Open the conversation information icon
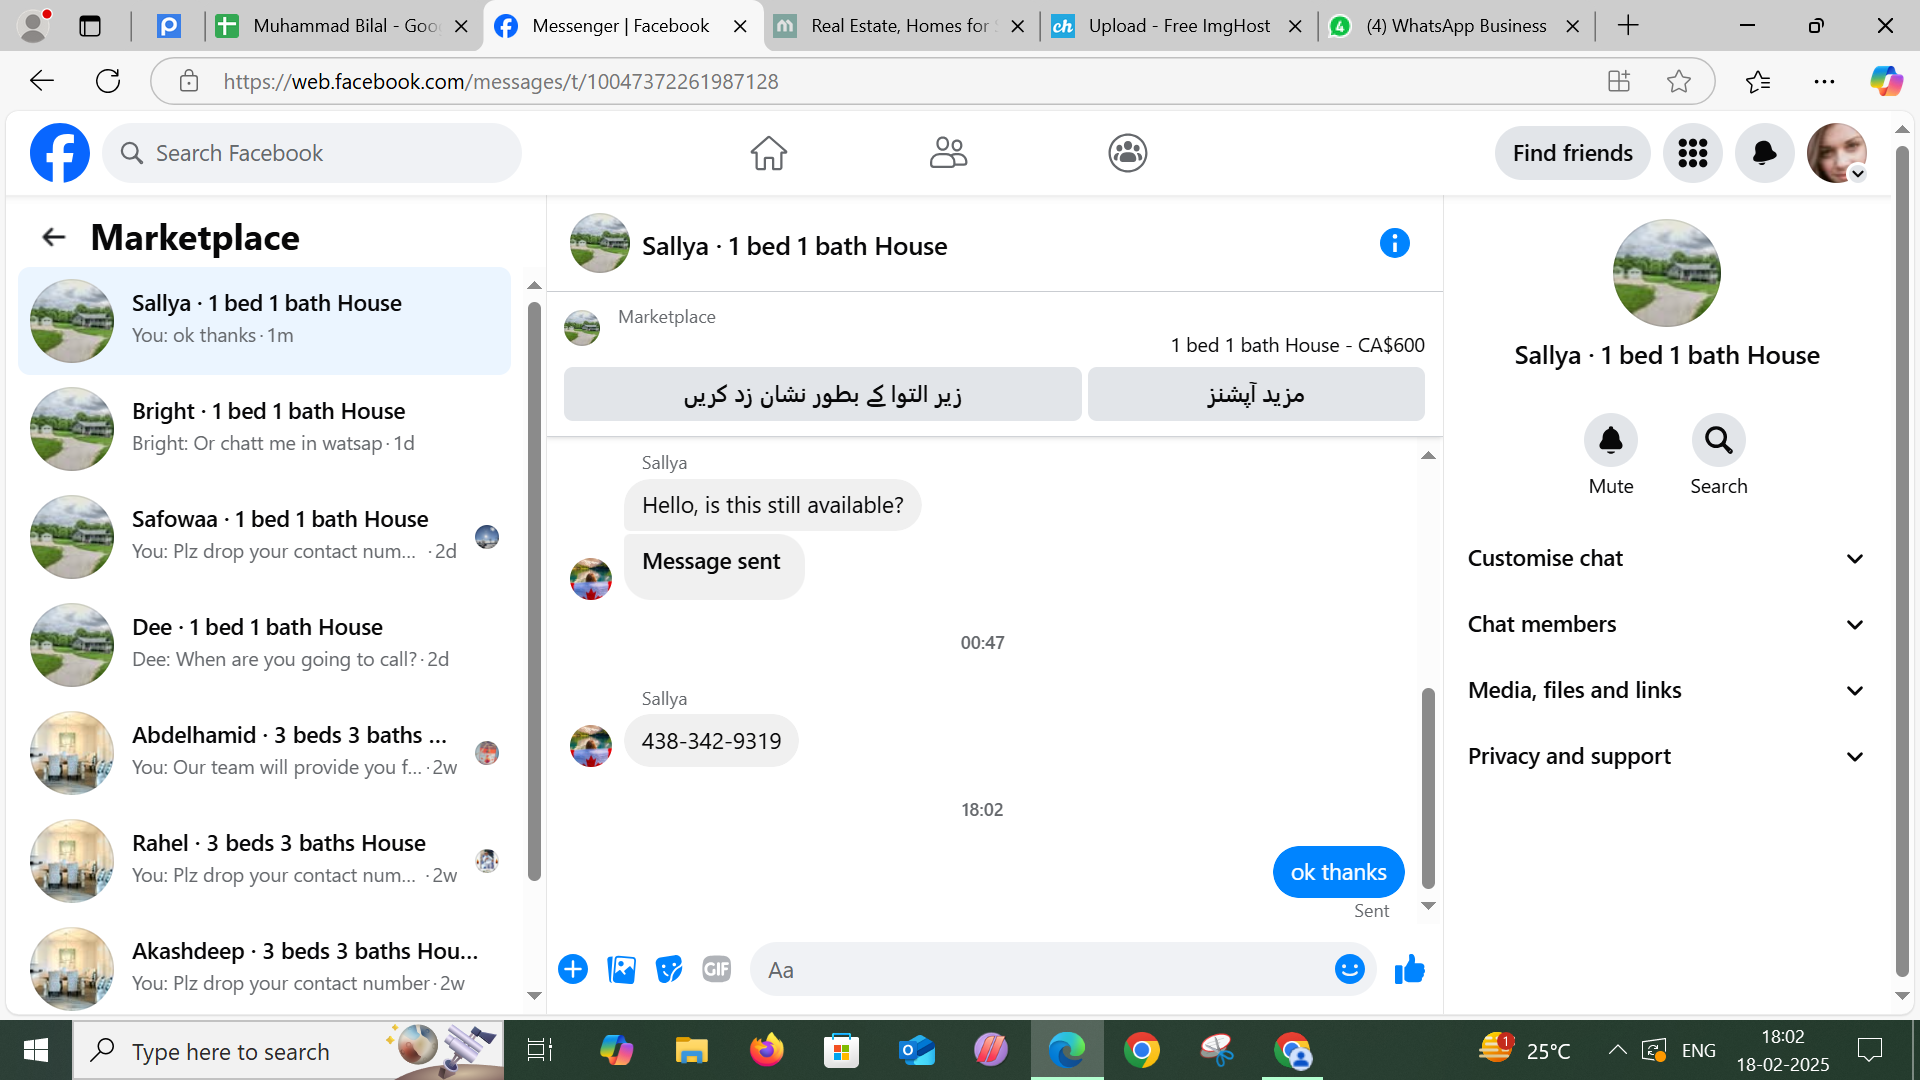Image resolution: width=1920 pixels, height=1080 pixels. tap(1394, 243)
